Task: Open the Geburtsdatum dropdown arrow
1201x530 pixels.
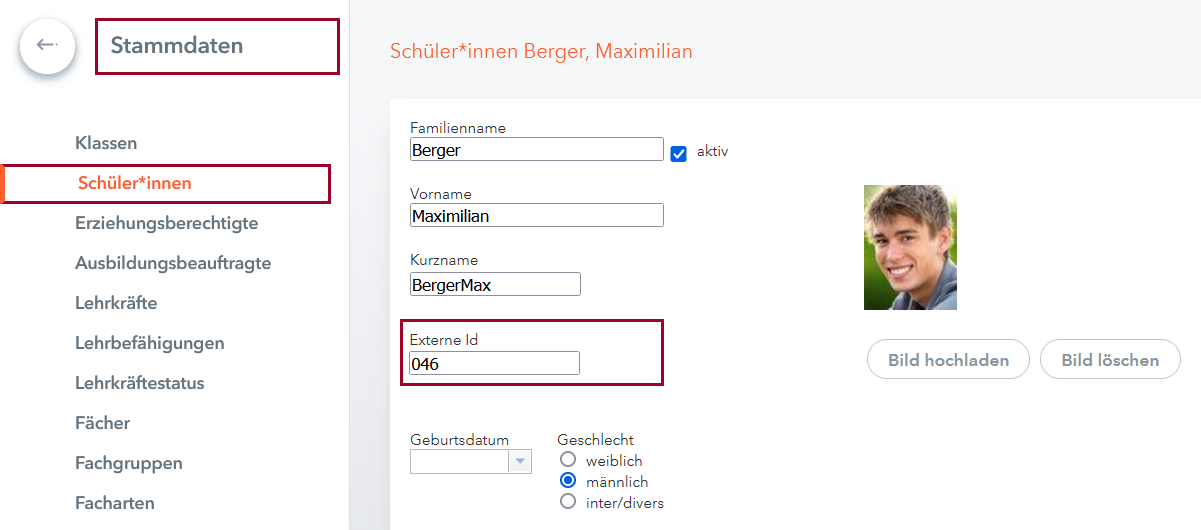Action: click(520, 461)
